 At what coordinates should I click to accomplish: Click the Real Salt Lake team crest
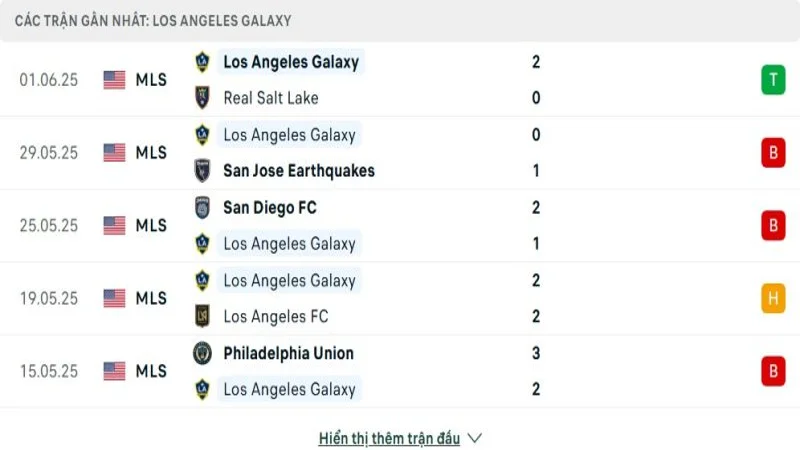(x=203, y=98)
